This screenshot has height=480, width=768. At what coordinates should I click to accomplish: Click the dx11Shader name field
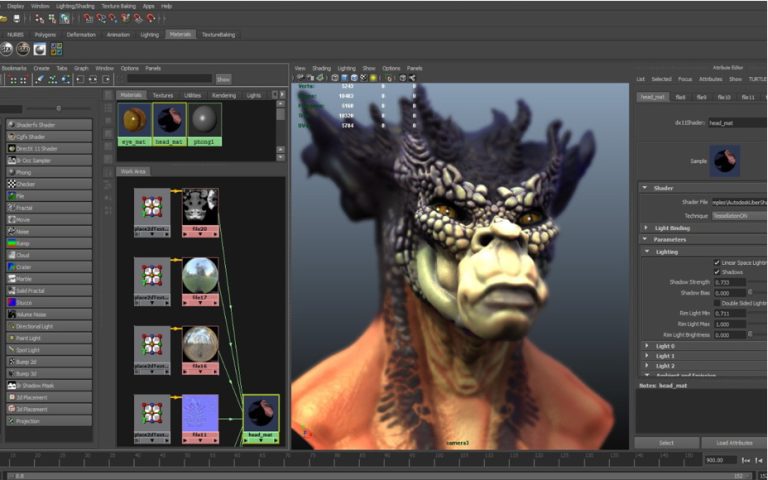(738, 123)
